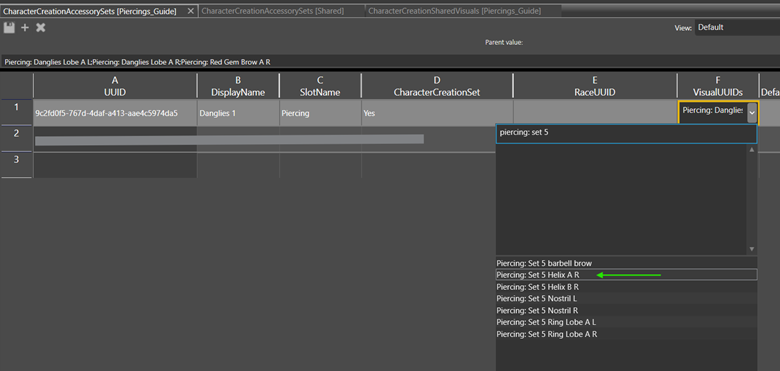Click the empty UUID cell in row 3
This screenshot has height=371, width=780.
point(115,165)
